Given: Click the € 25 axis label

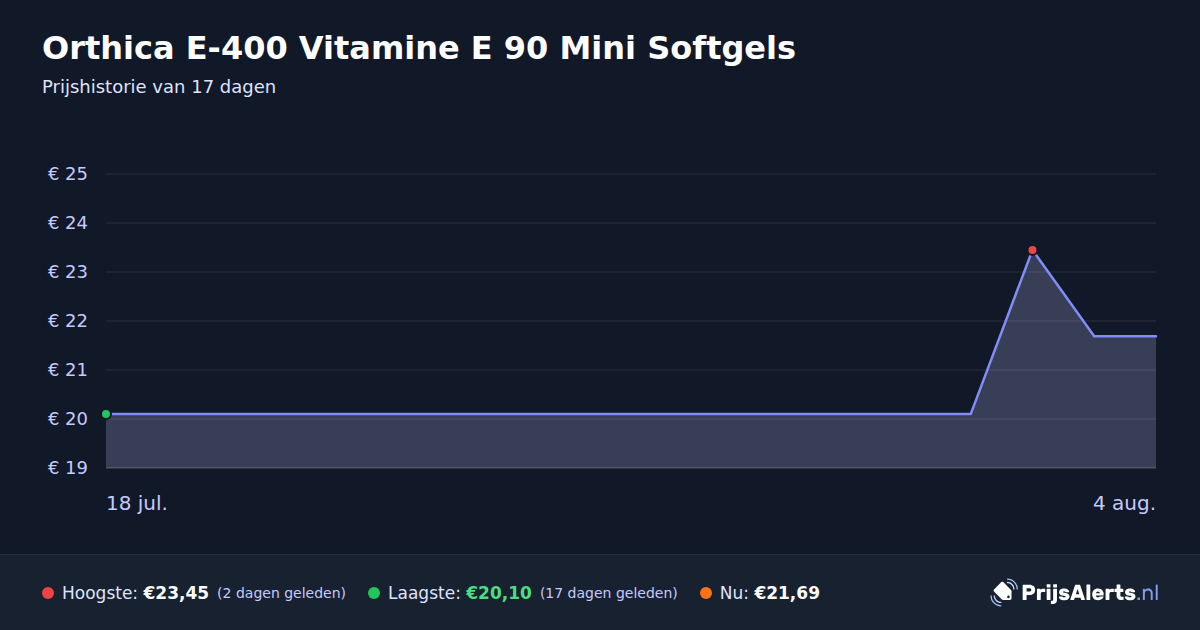Looking at the screenshot, I should point(68,174).
